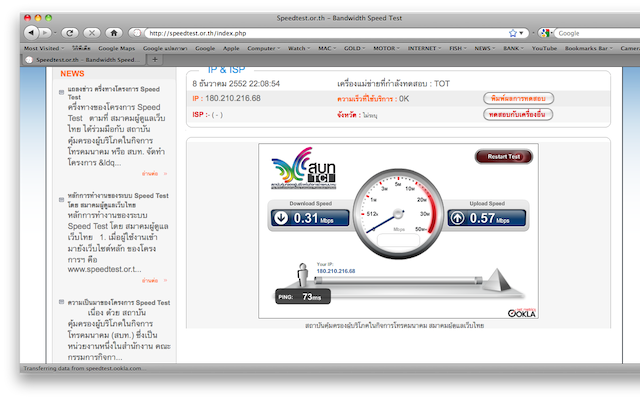Open the YouTube bookmark
640x400 pixels.
click(x=544, y=48)
